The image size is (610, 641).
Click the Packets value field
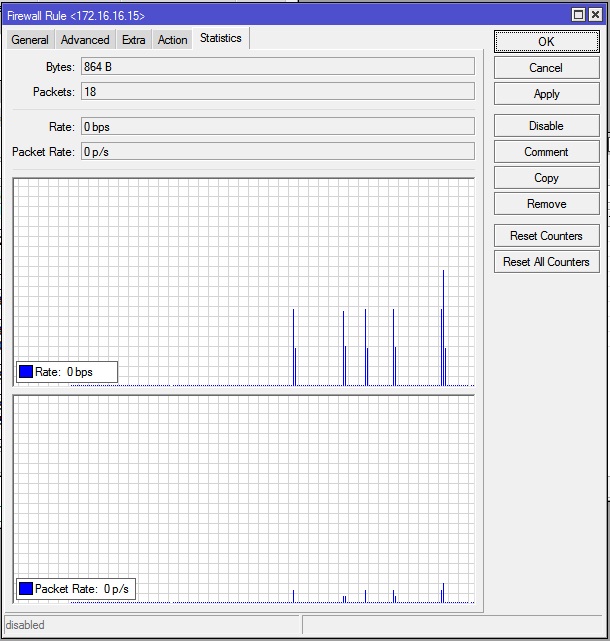tap(277, 92)
